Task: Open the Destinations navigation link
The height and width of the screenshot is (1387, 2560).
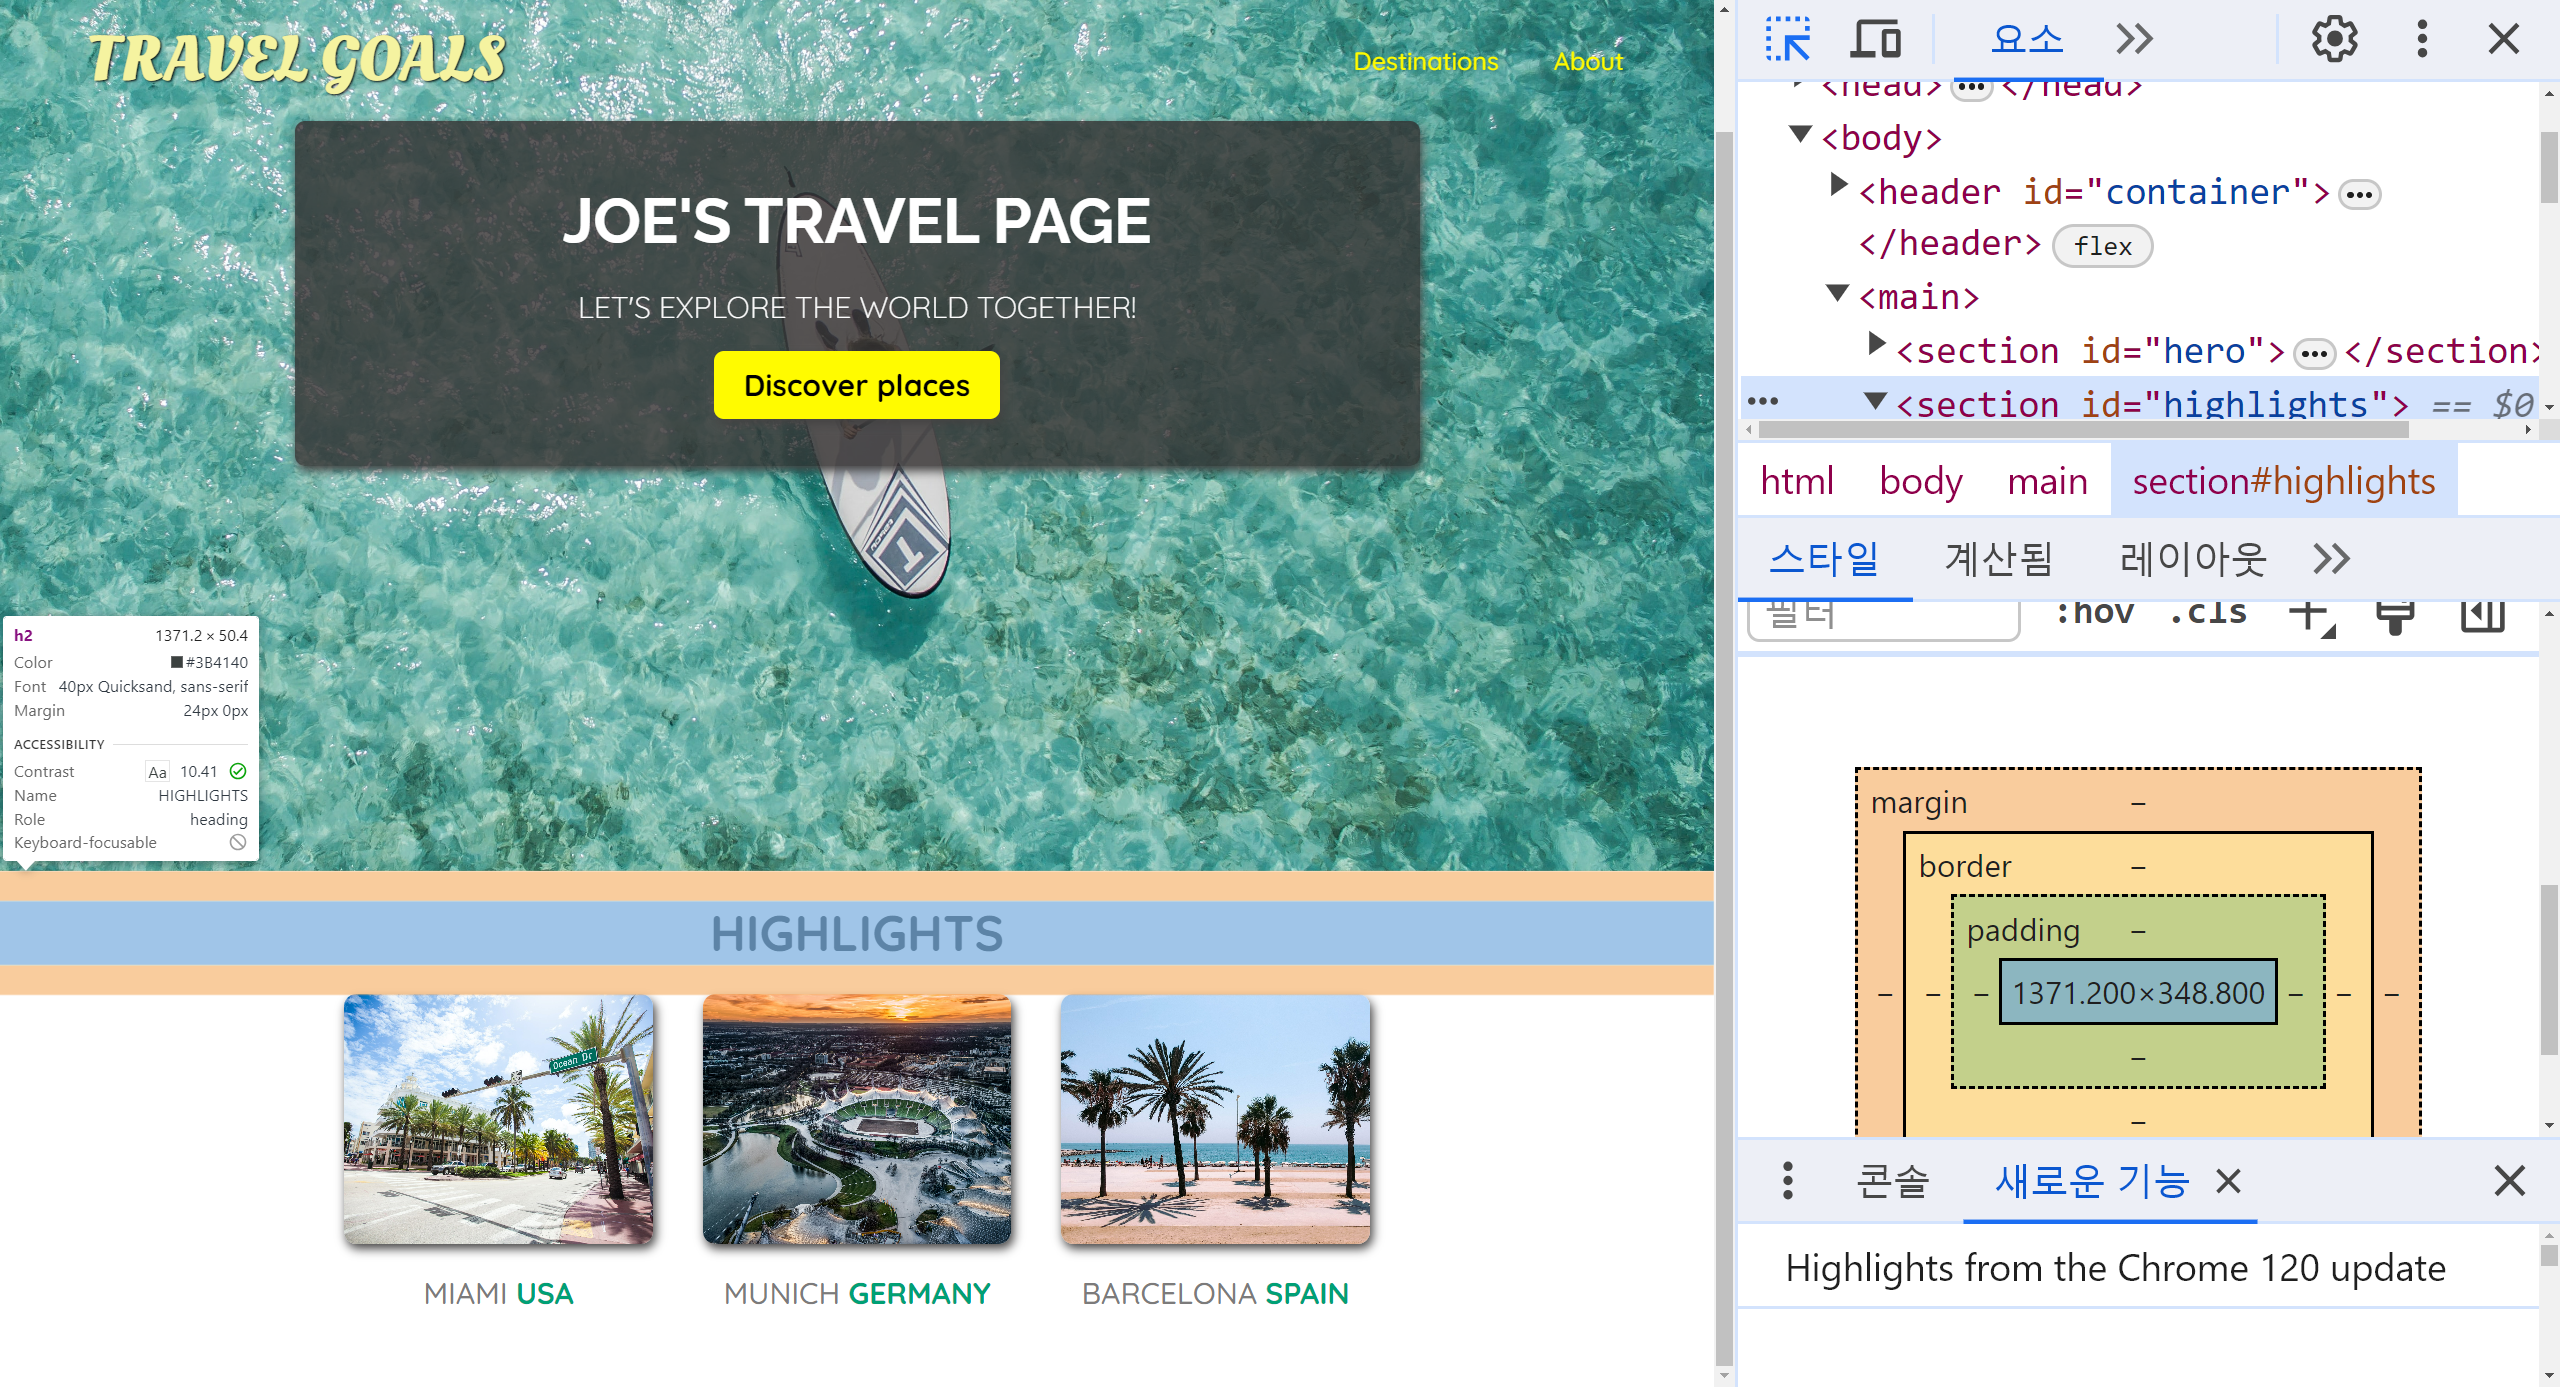Action: (1425, 62)
